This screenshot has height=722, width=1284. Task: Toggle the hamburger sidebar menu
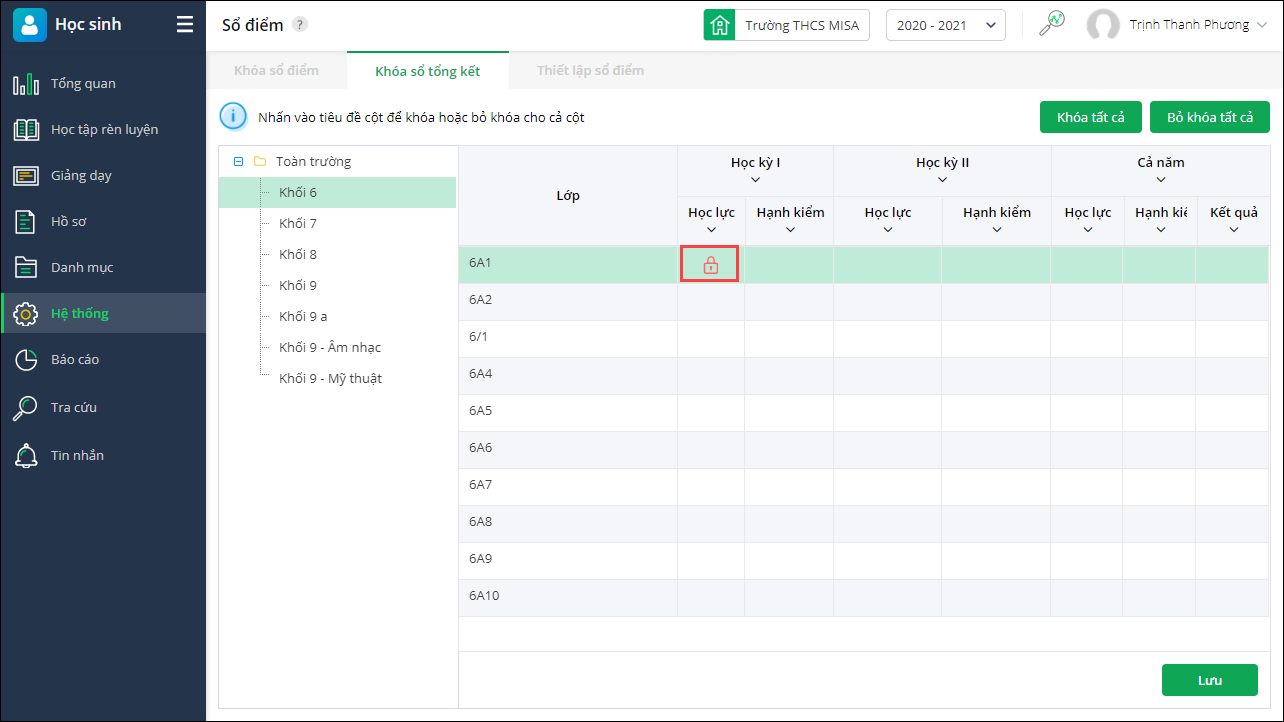click(185, 25)
